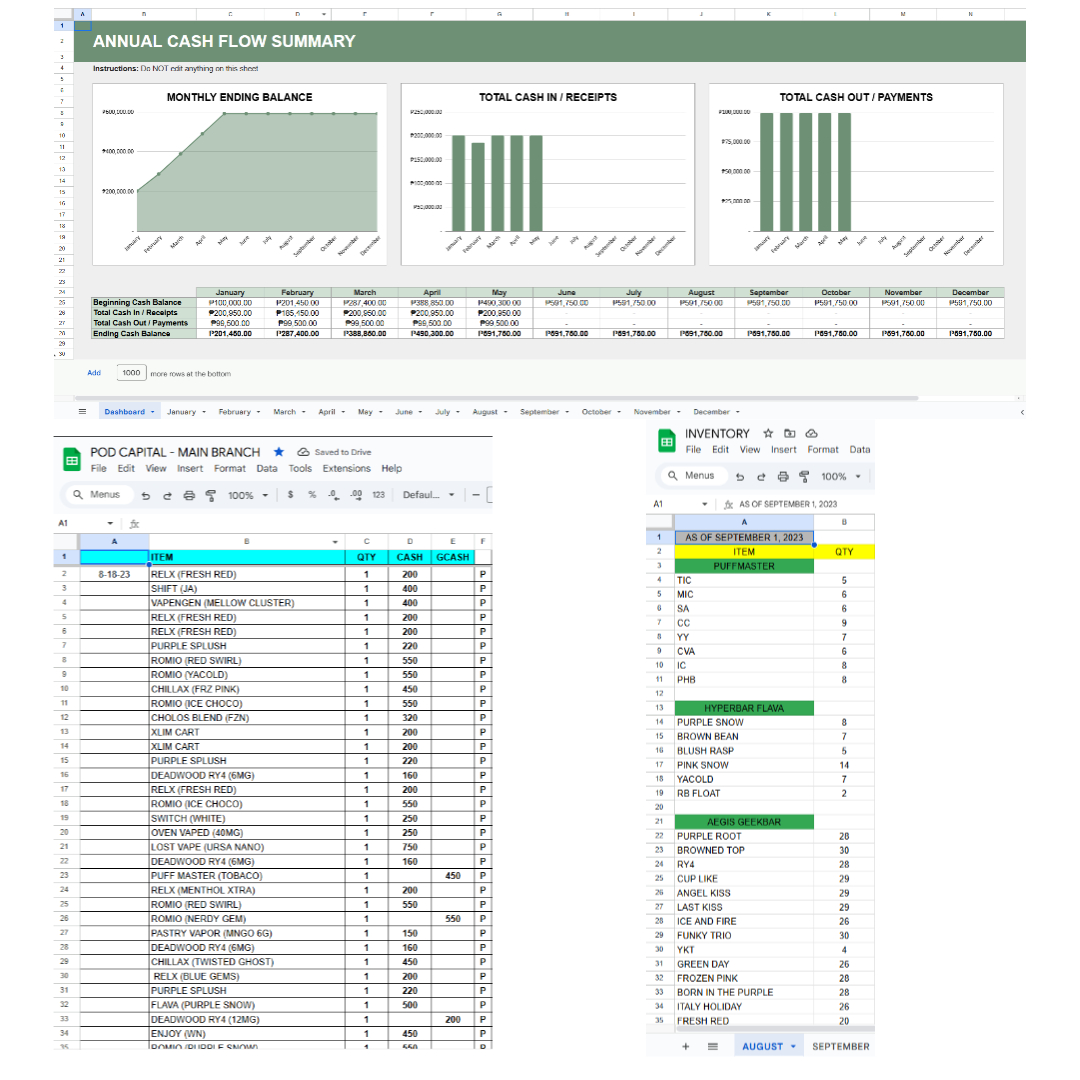Star the INVENTORY spreadsheet
This screenshot has height=1080, width=1080.
pos(768,433)
